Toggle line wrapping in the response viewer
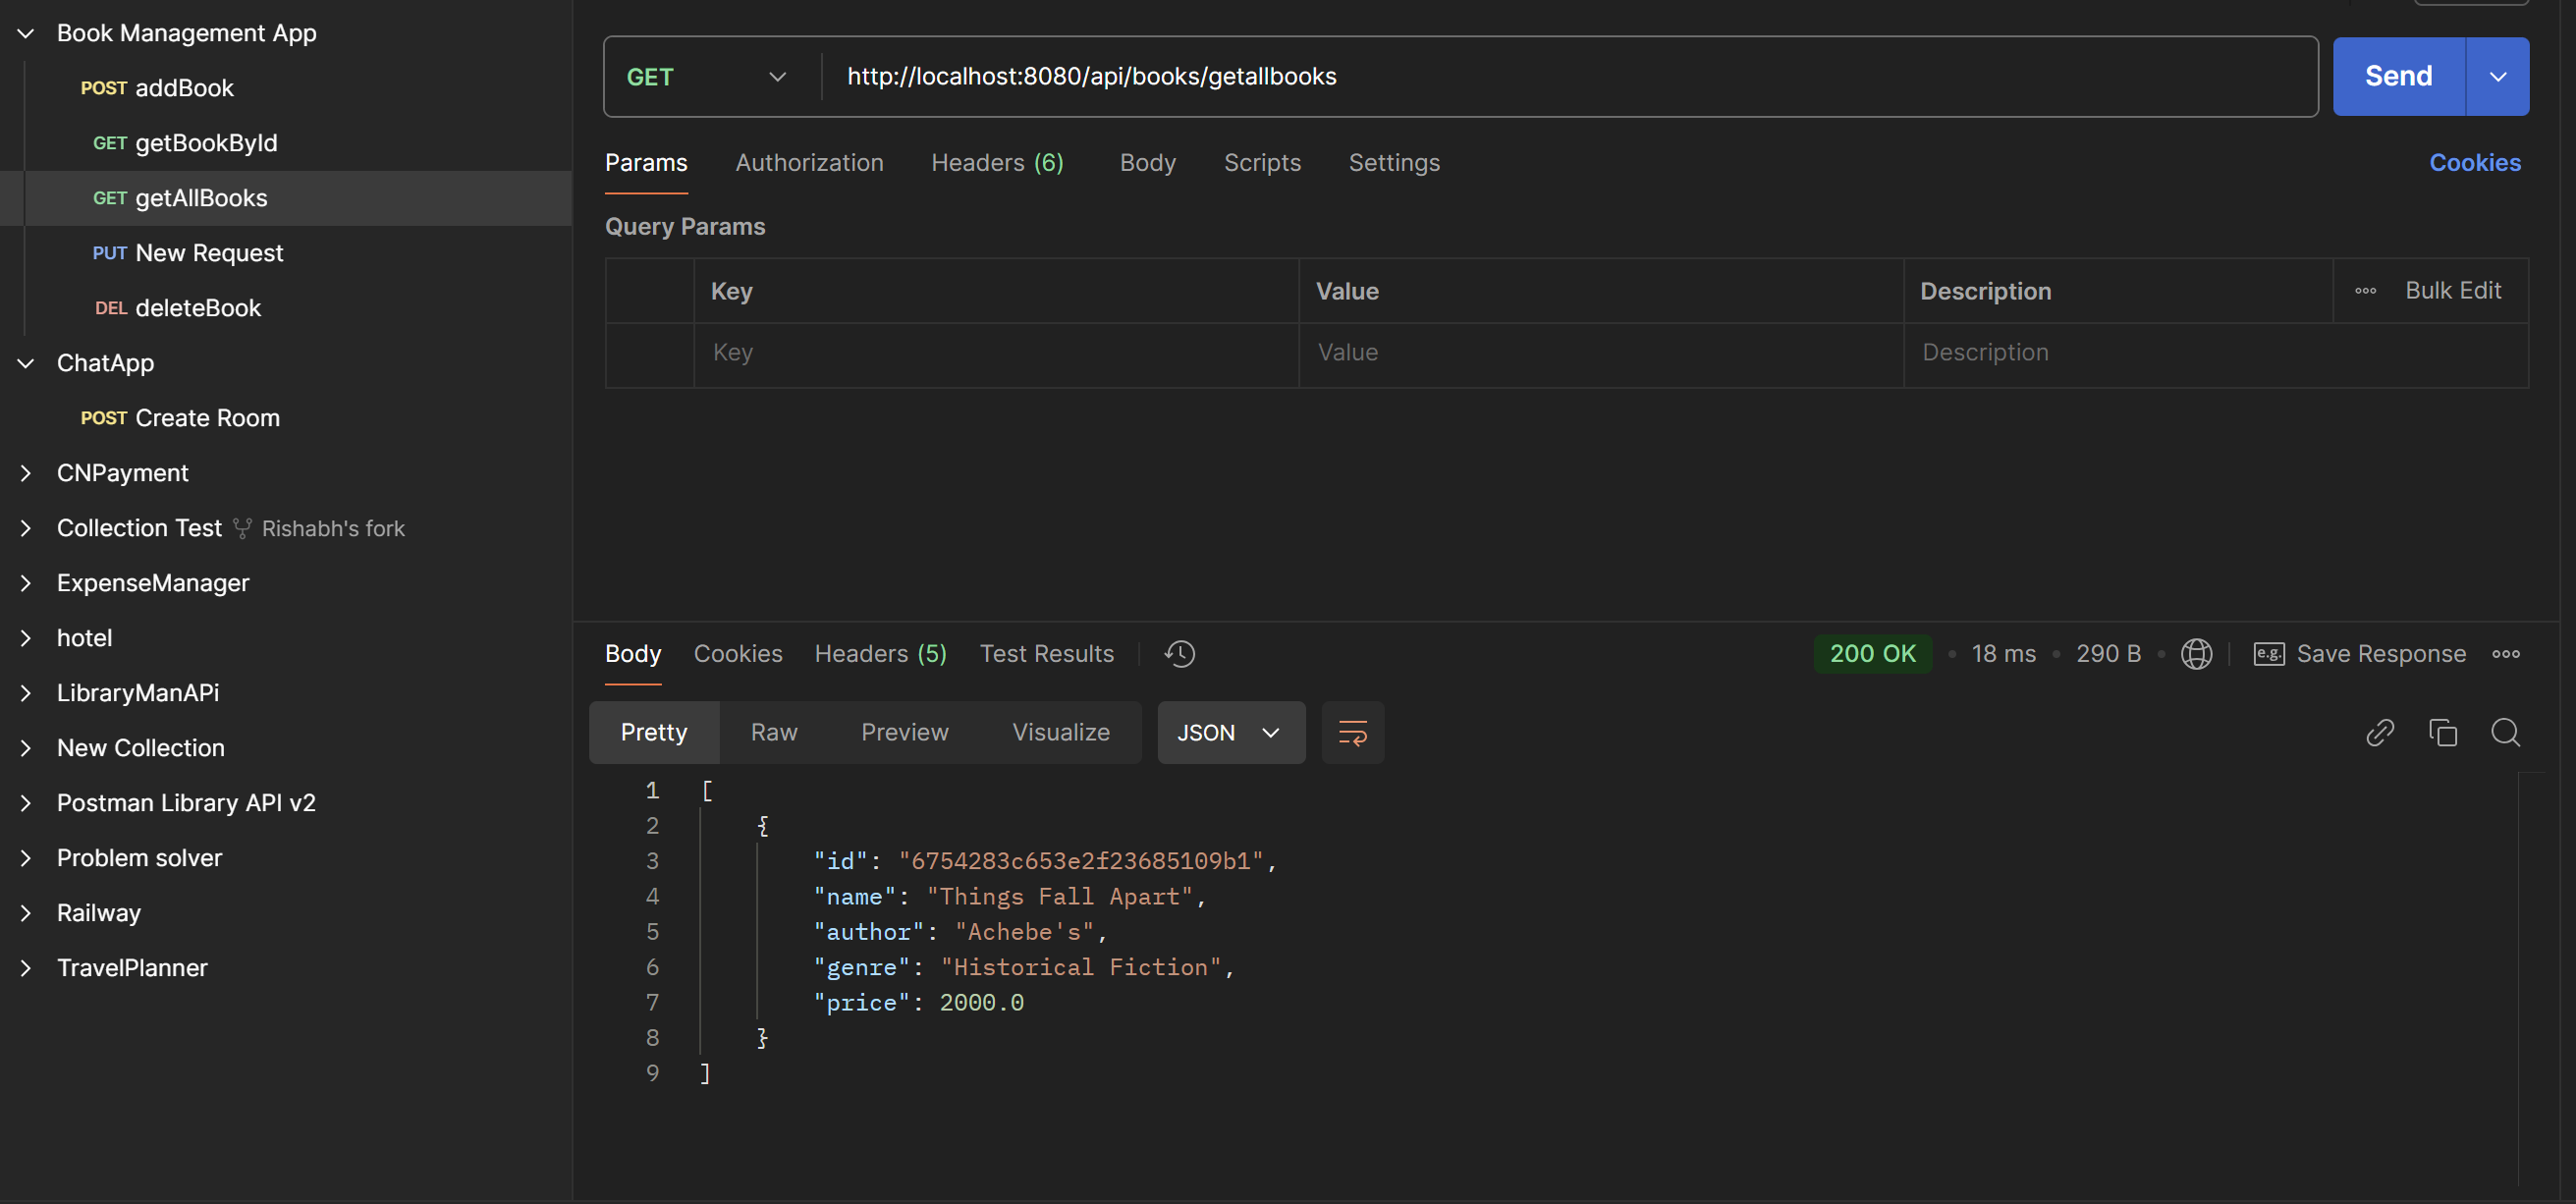The width and height of the screenshot is (2576, 1204). [1352, 732]
